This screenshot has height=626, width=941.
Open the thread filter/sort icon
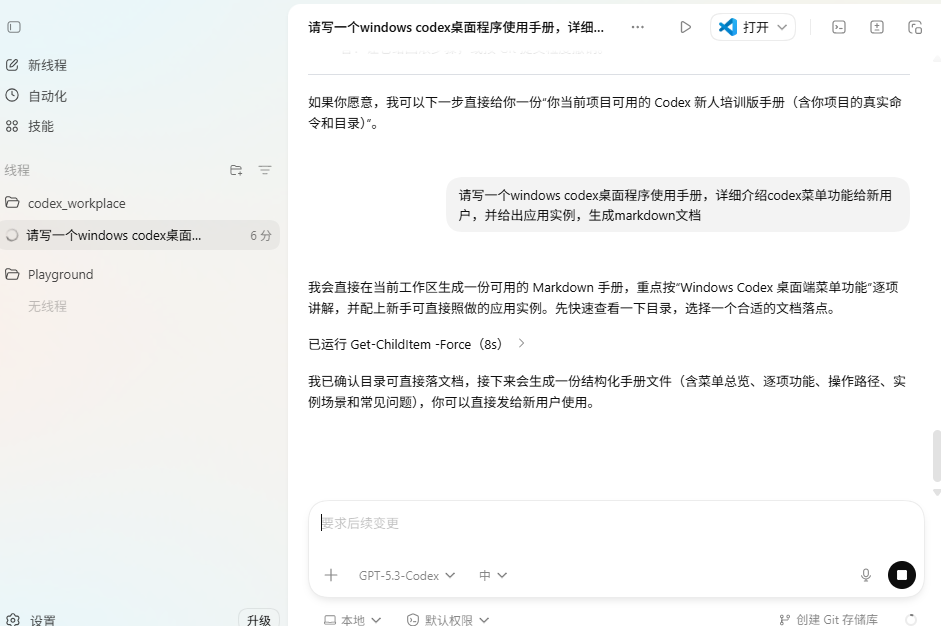(265, 170)
